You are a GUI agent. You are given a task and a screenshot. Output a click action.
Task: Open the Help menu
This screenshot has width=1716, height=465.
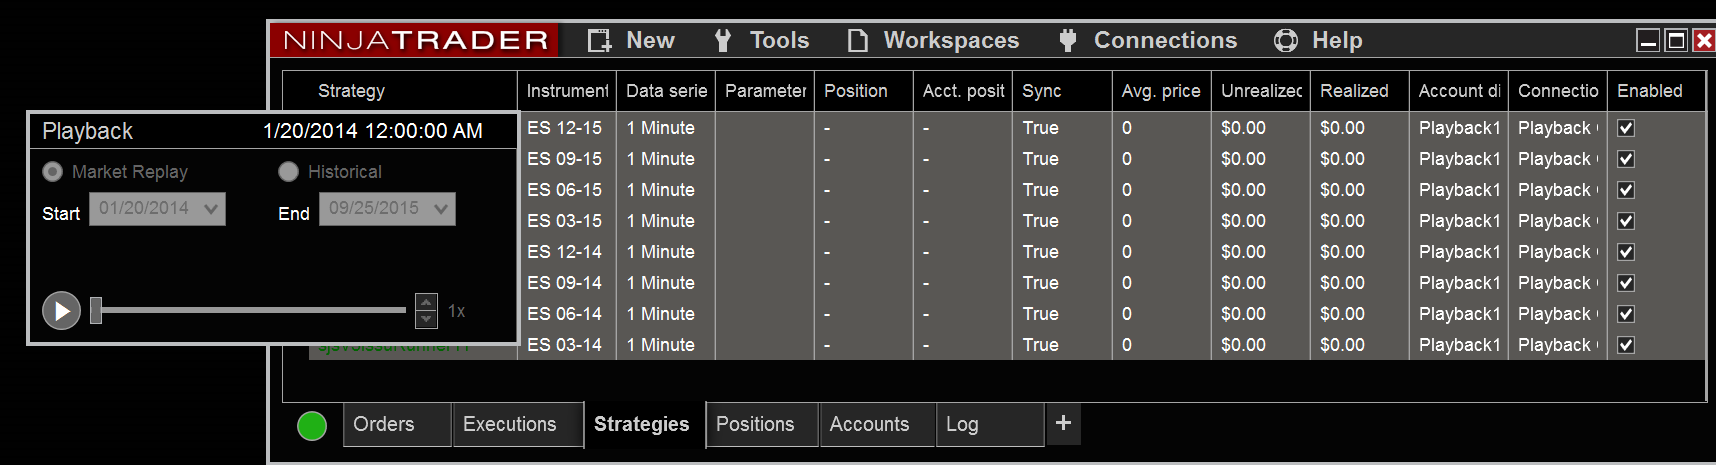(1319, 40)
